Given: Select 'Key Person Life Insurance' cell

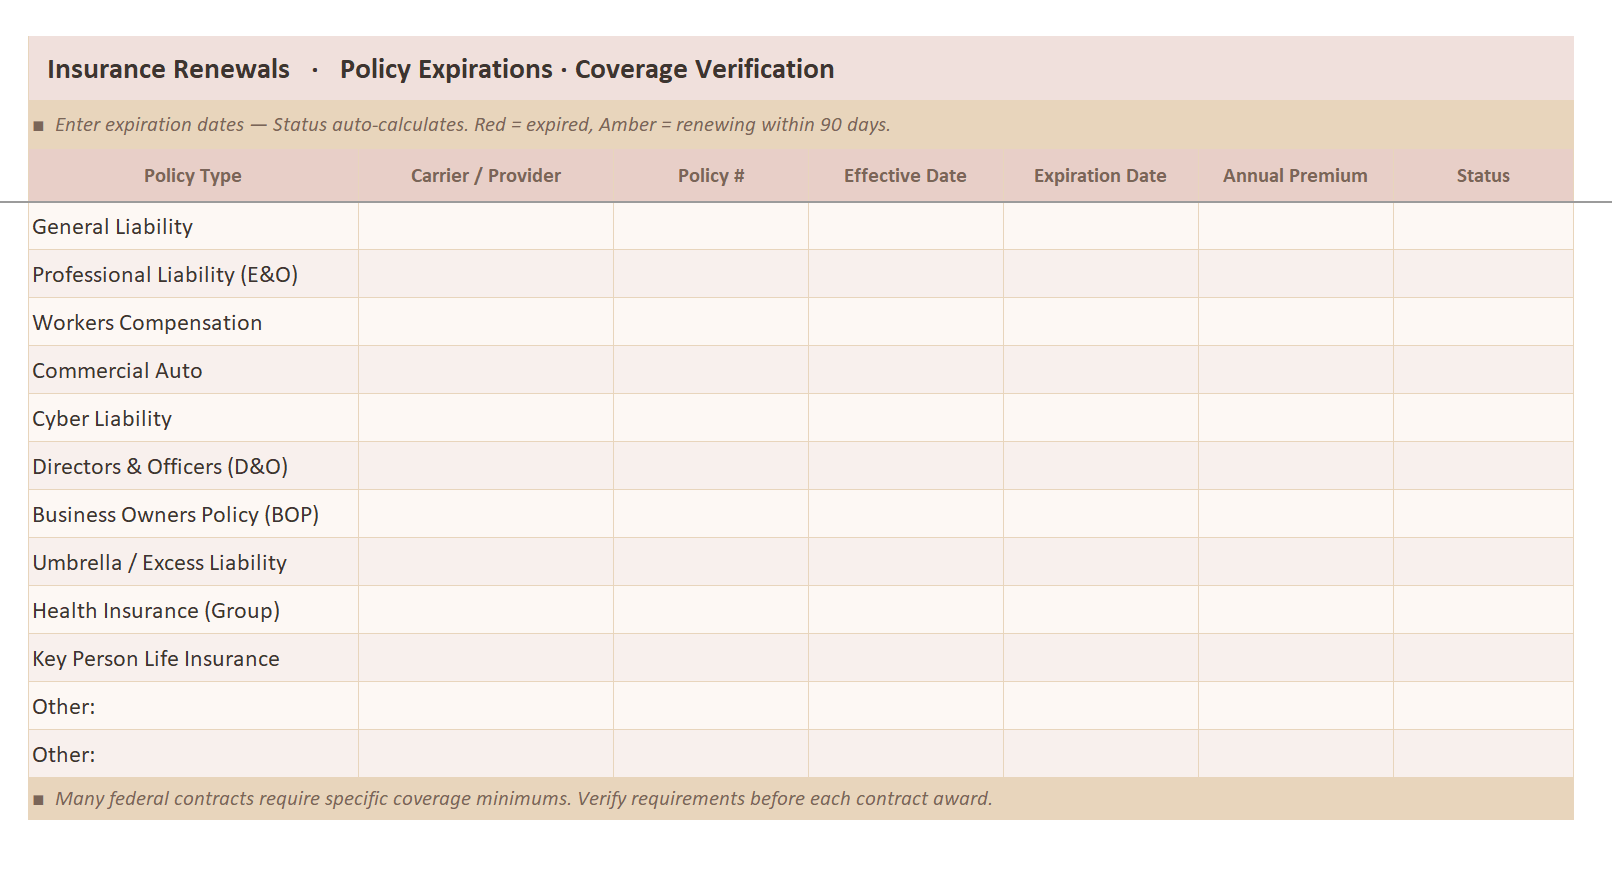Looking at the screenshot, I should click(x=193, y=658).
